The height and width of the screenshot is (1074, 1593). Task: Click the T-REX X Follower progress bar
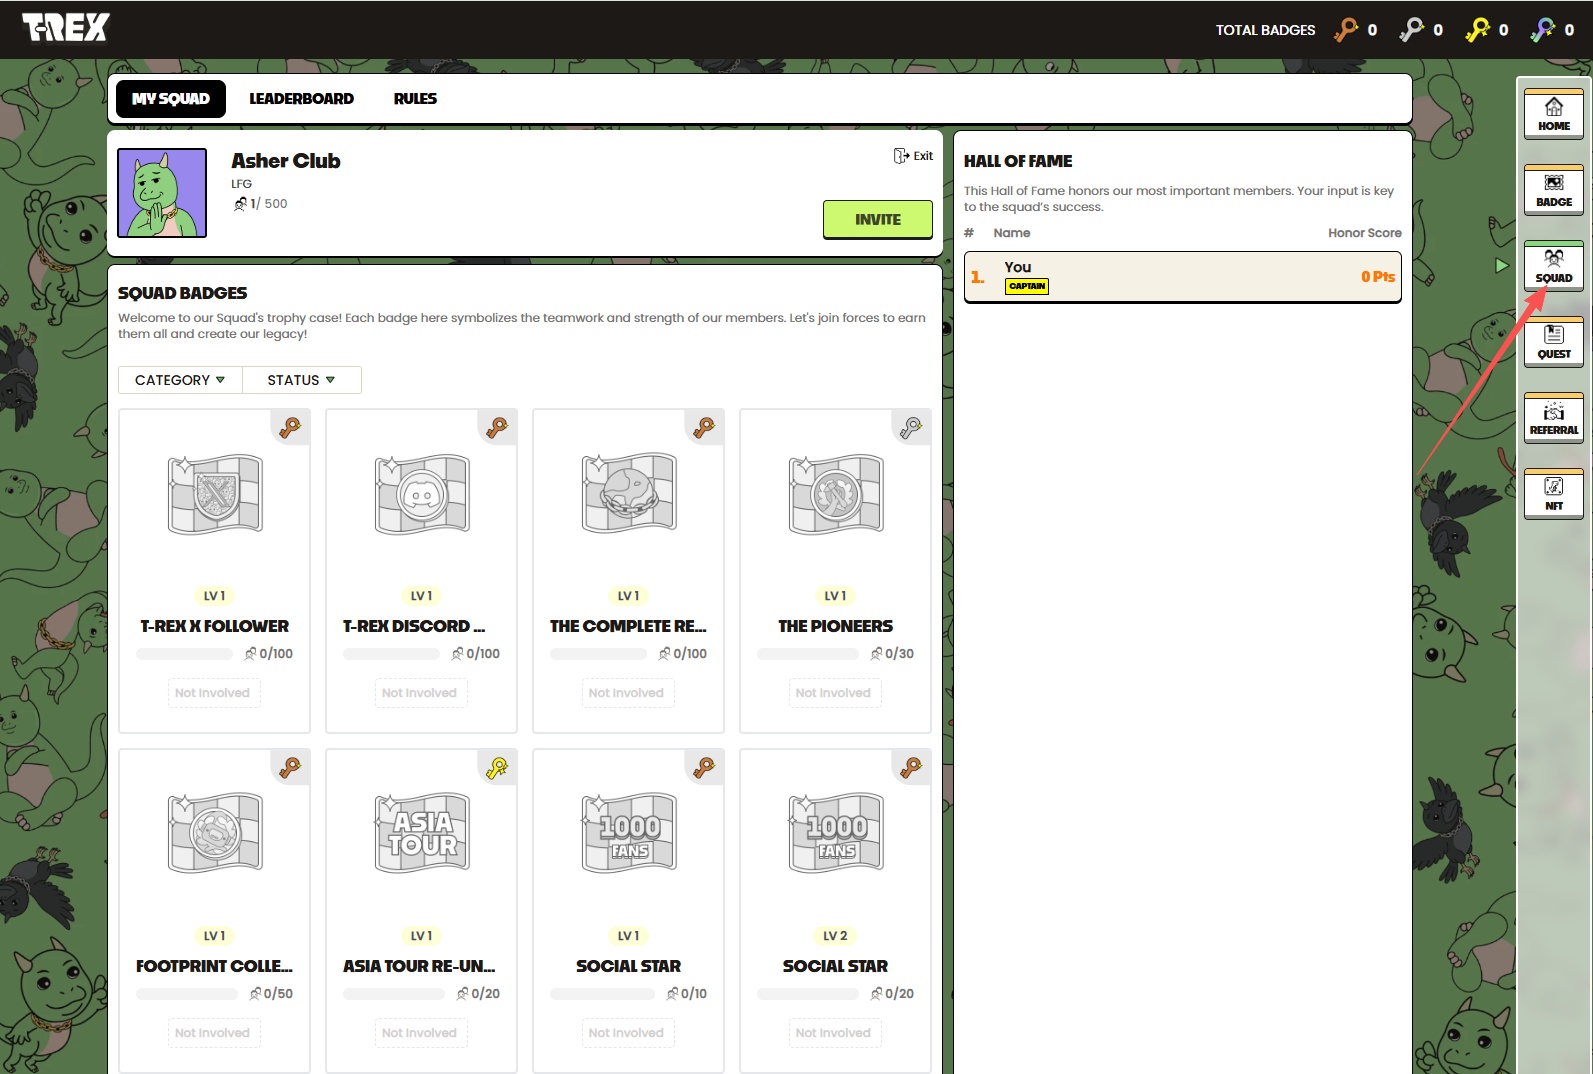[x=184, y=654]
